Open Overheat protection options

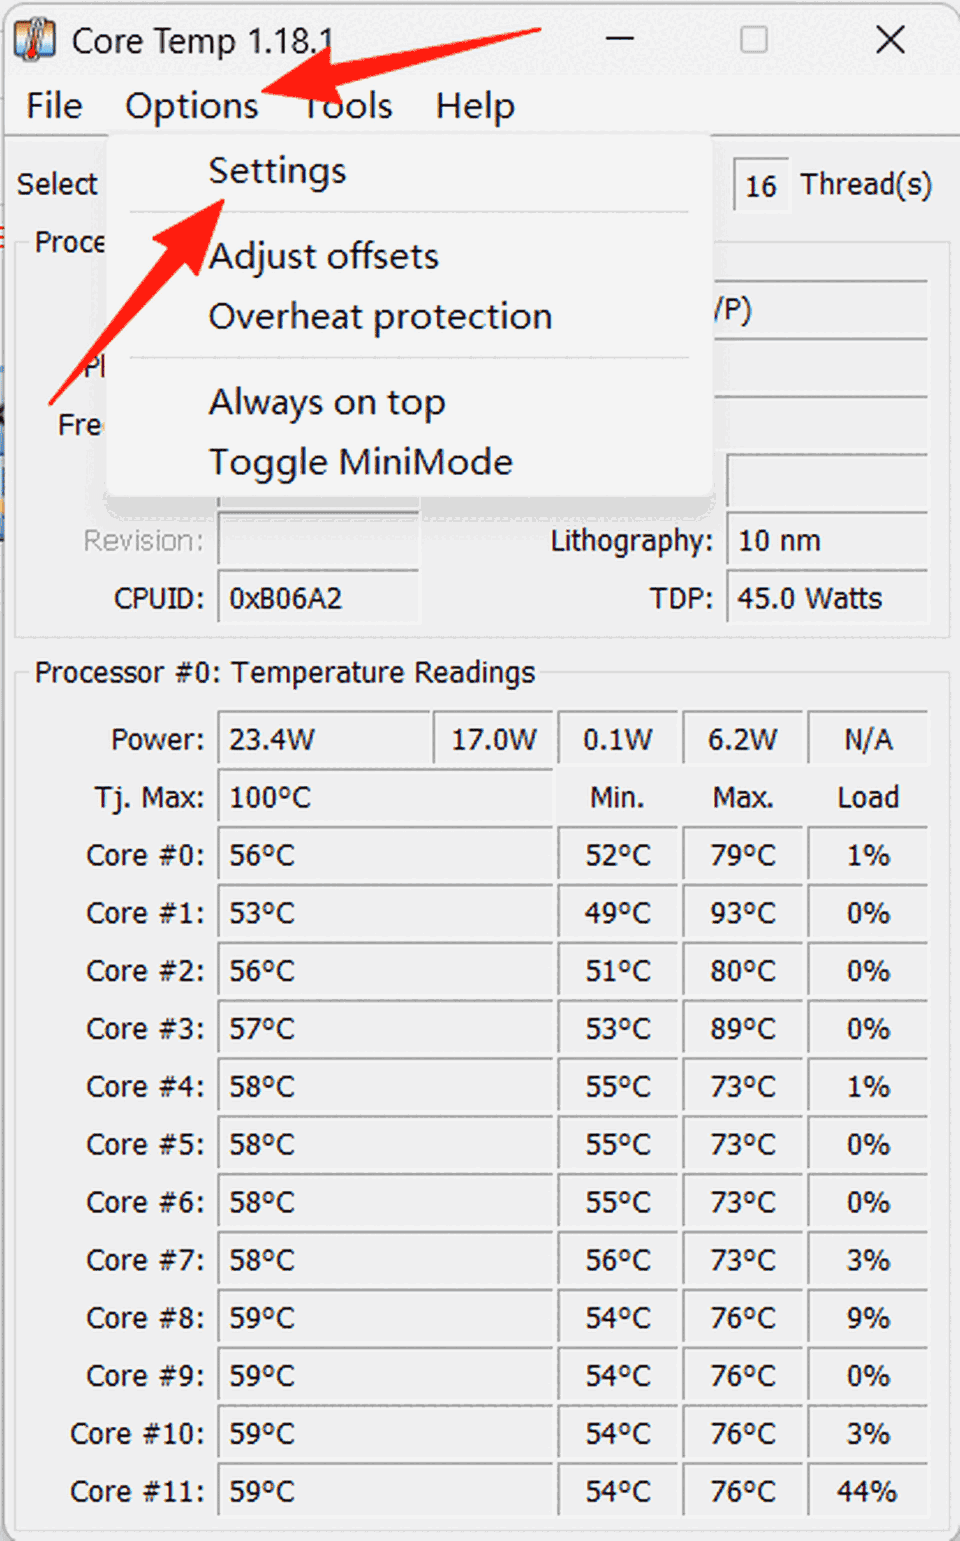380,317
